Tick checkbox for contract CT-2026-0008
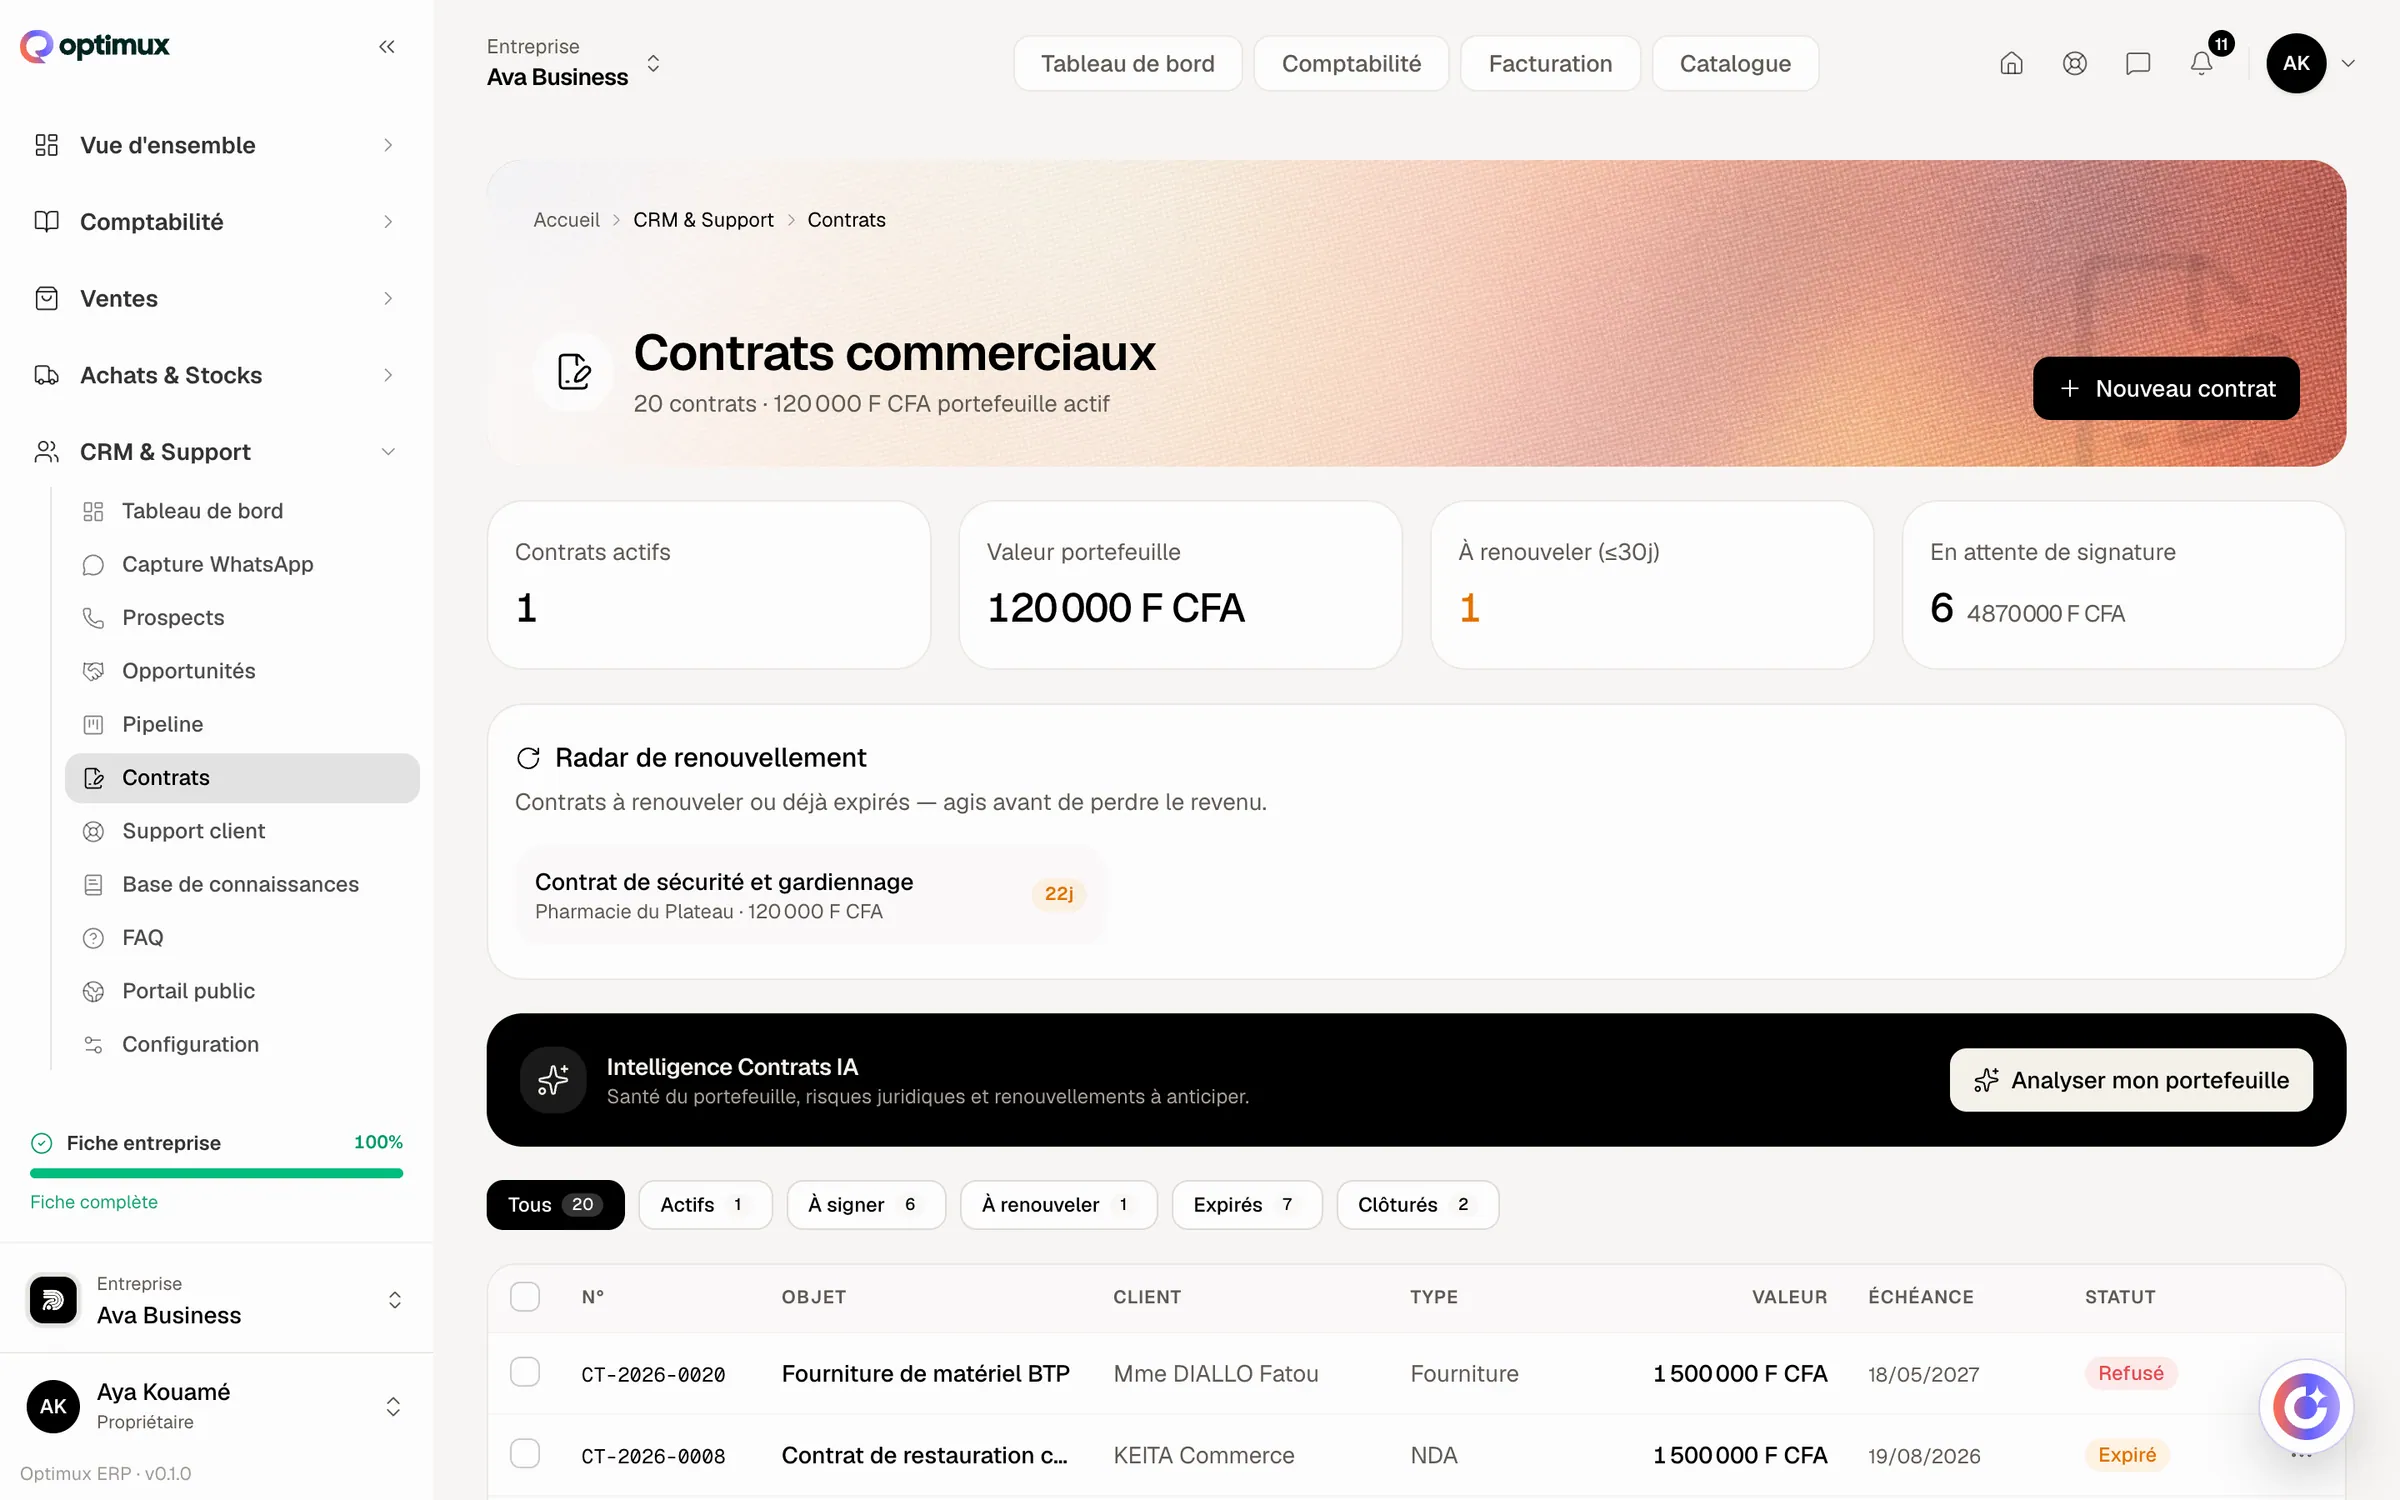This screenshot has width=2400, height=1500. point(525,1453)
